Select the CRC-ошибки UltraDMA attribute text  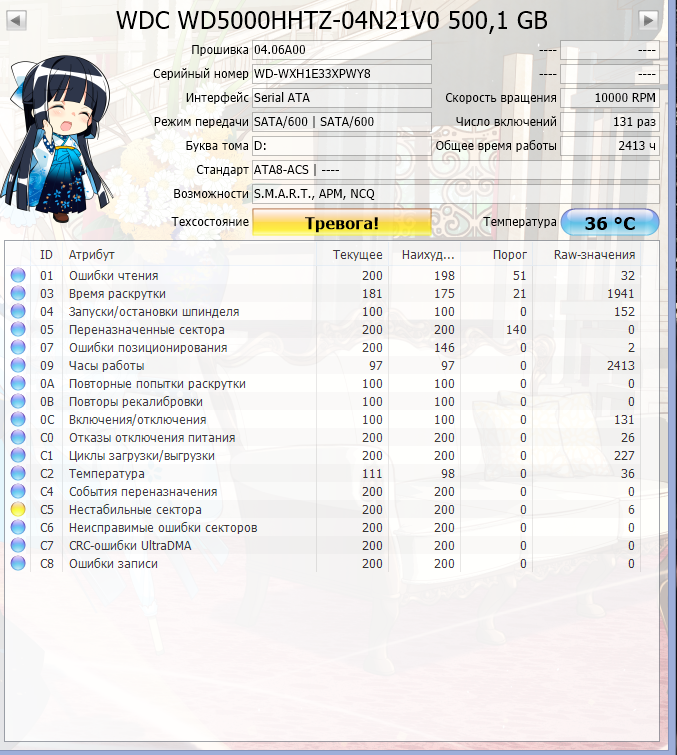point(130,546)
